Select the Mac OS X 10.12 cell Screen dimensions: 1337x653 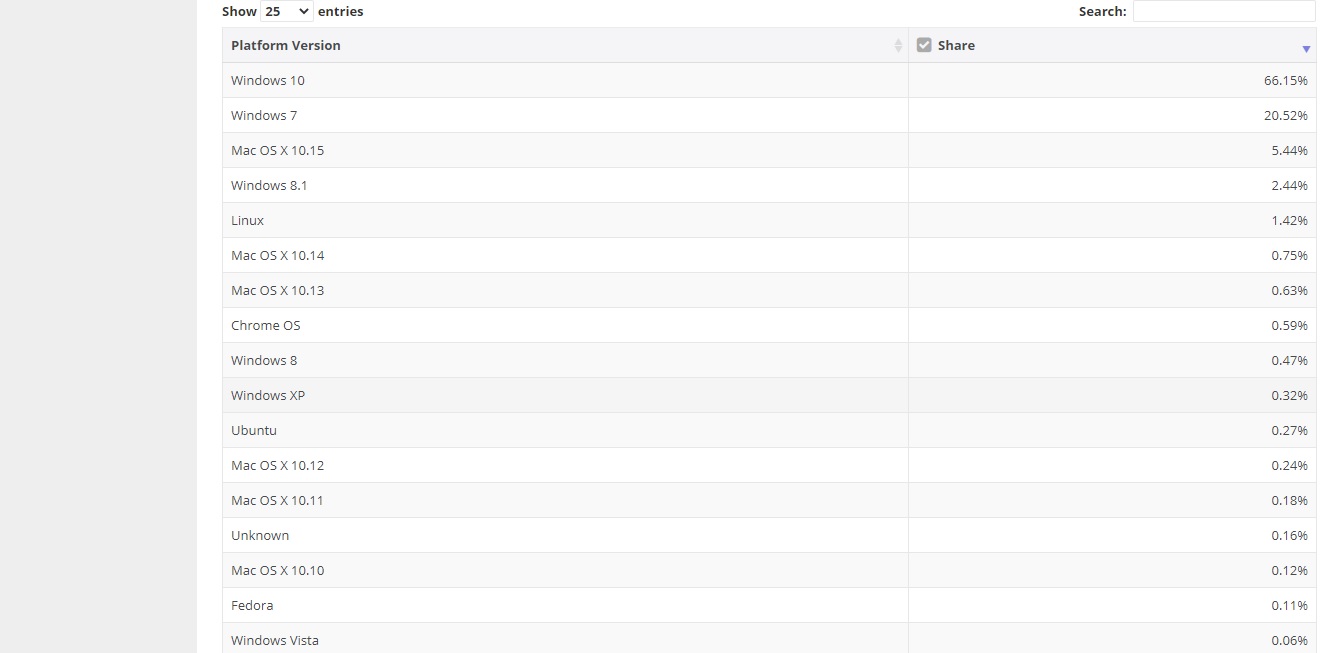click(x=565, y=465)
